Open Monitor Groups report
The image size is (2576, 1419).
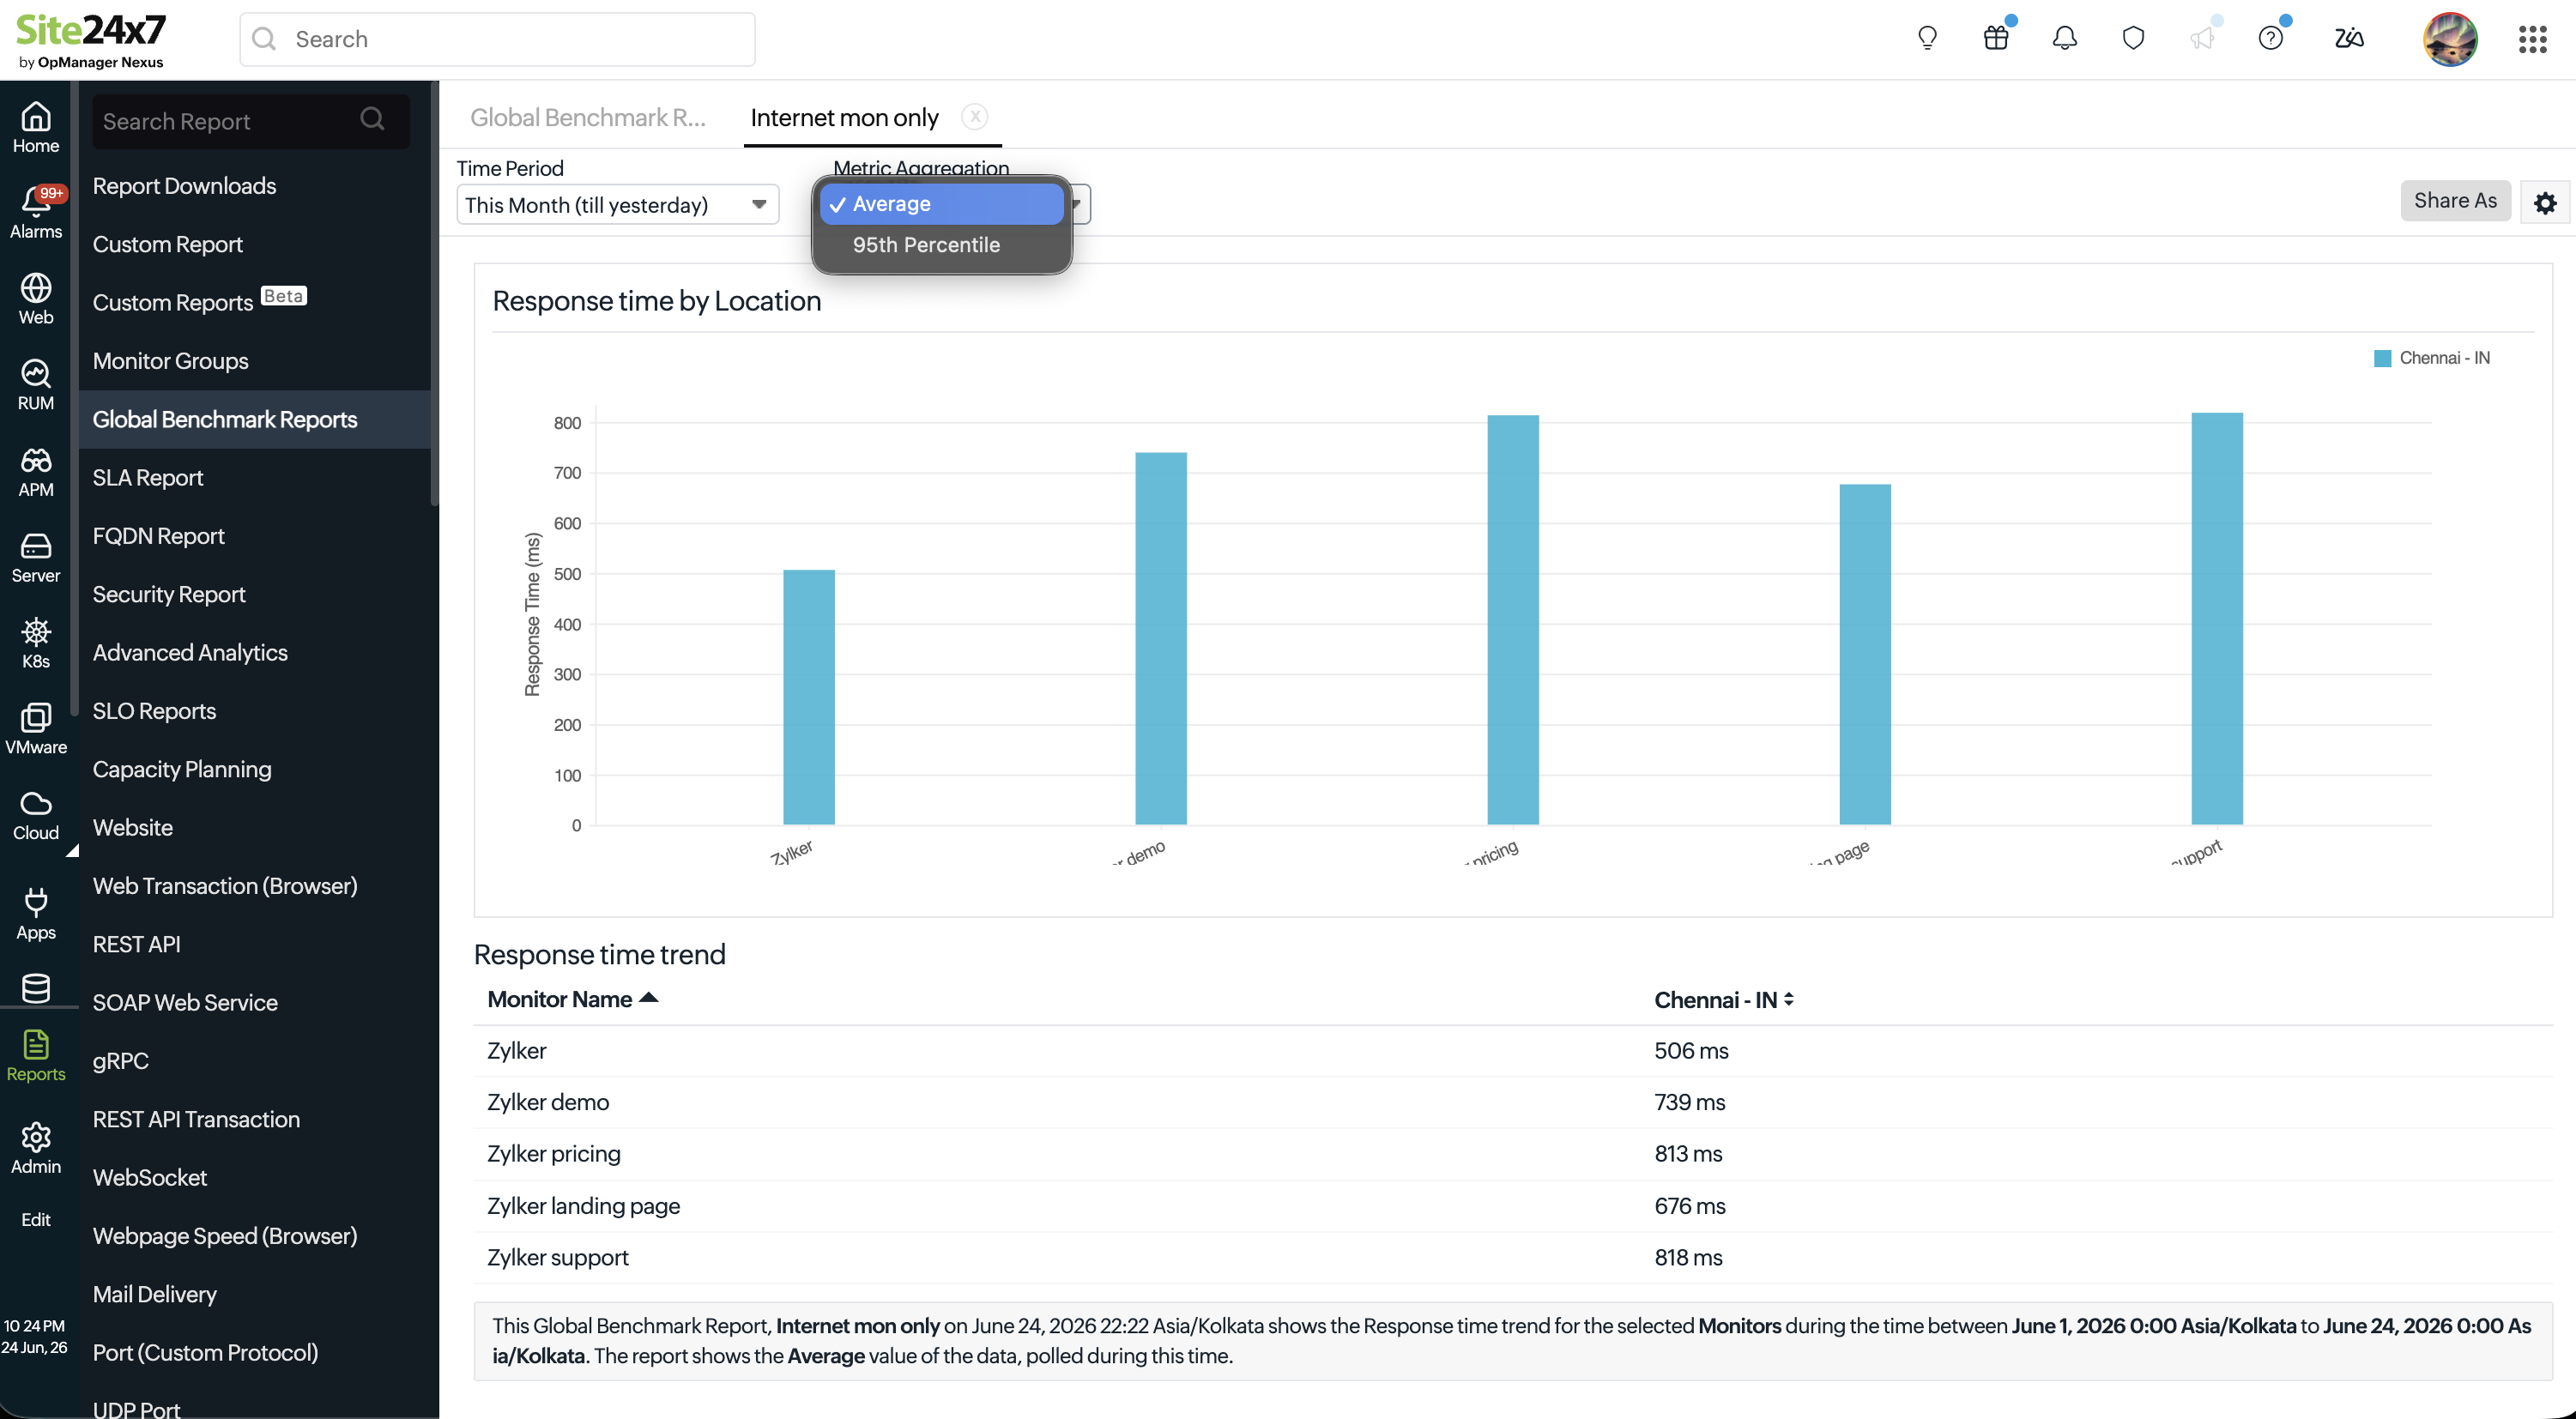coord(170,361)
